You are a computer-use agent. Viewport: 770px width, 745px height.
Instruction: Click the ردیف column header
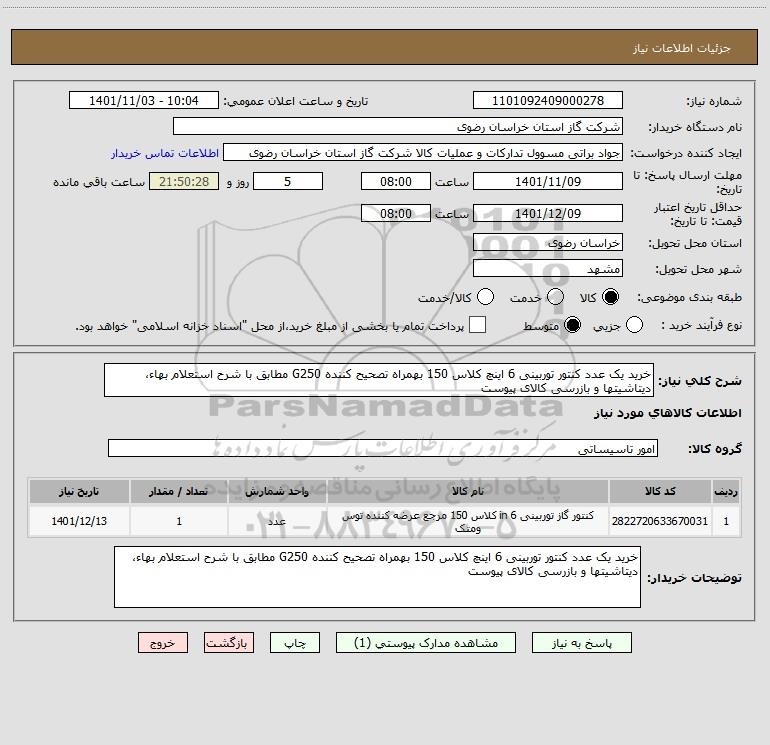click(726, 491)
